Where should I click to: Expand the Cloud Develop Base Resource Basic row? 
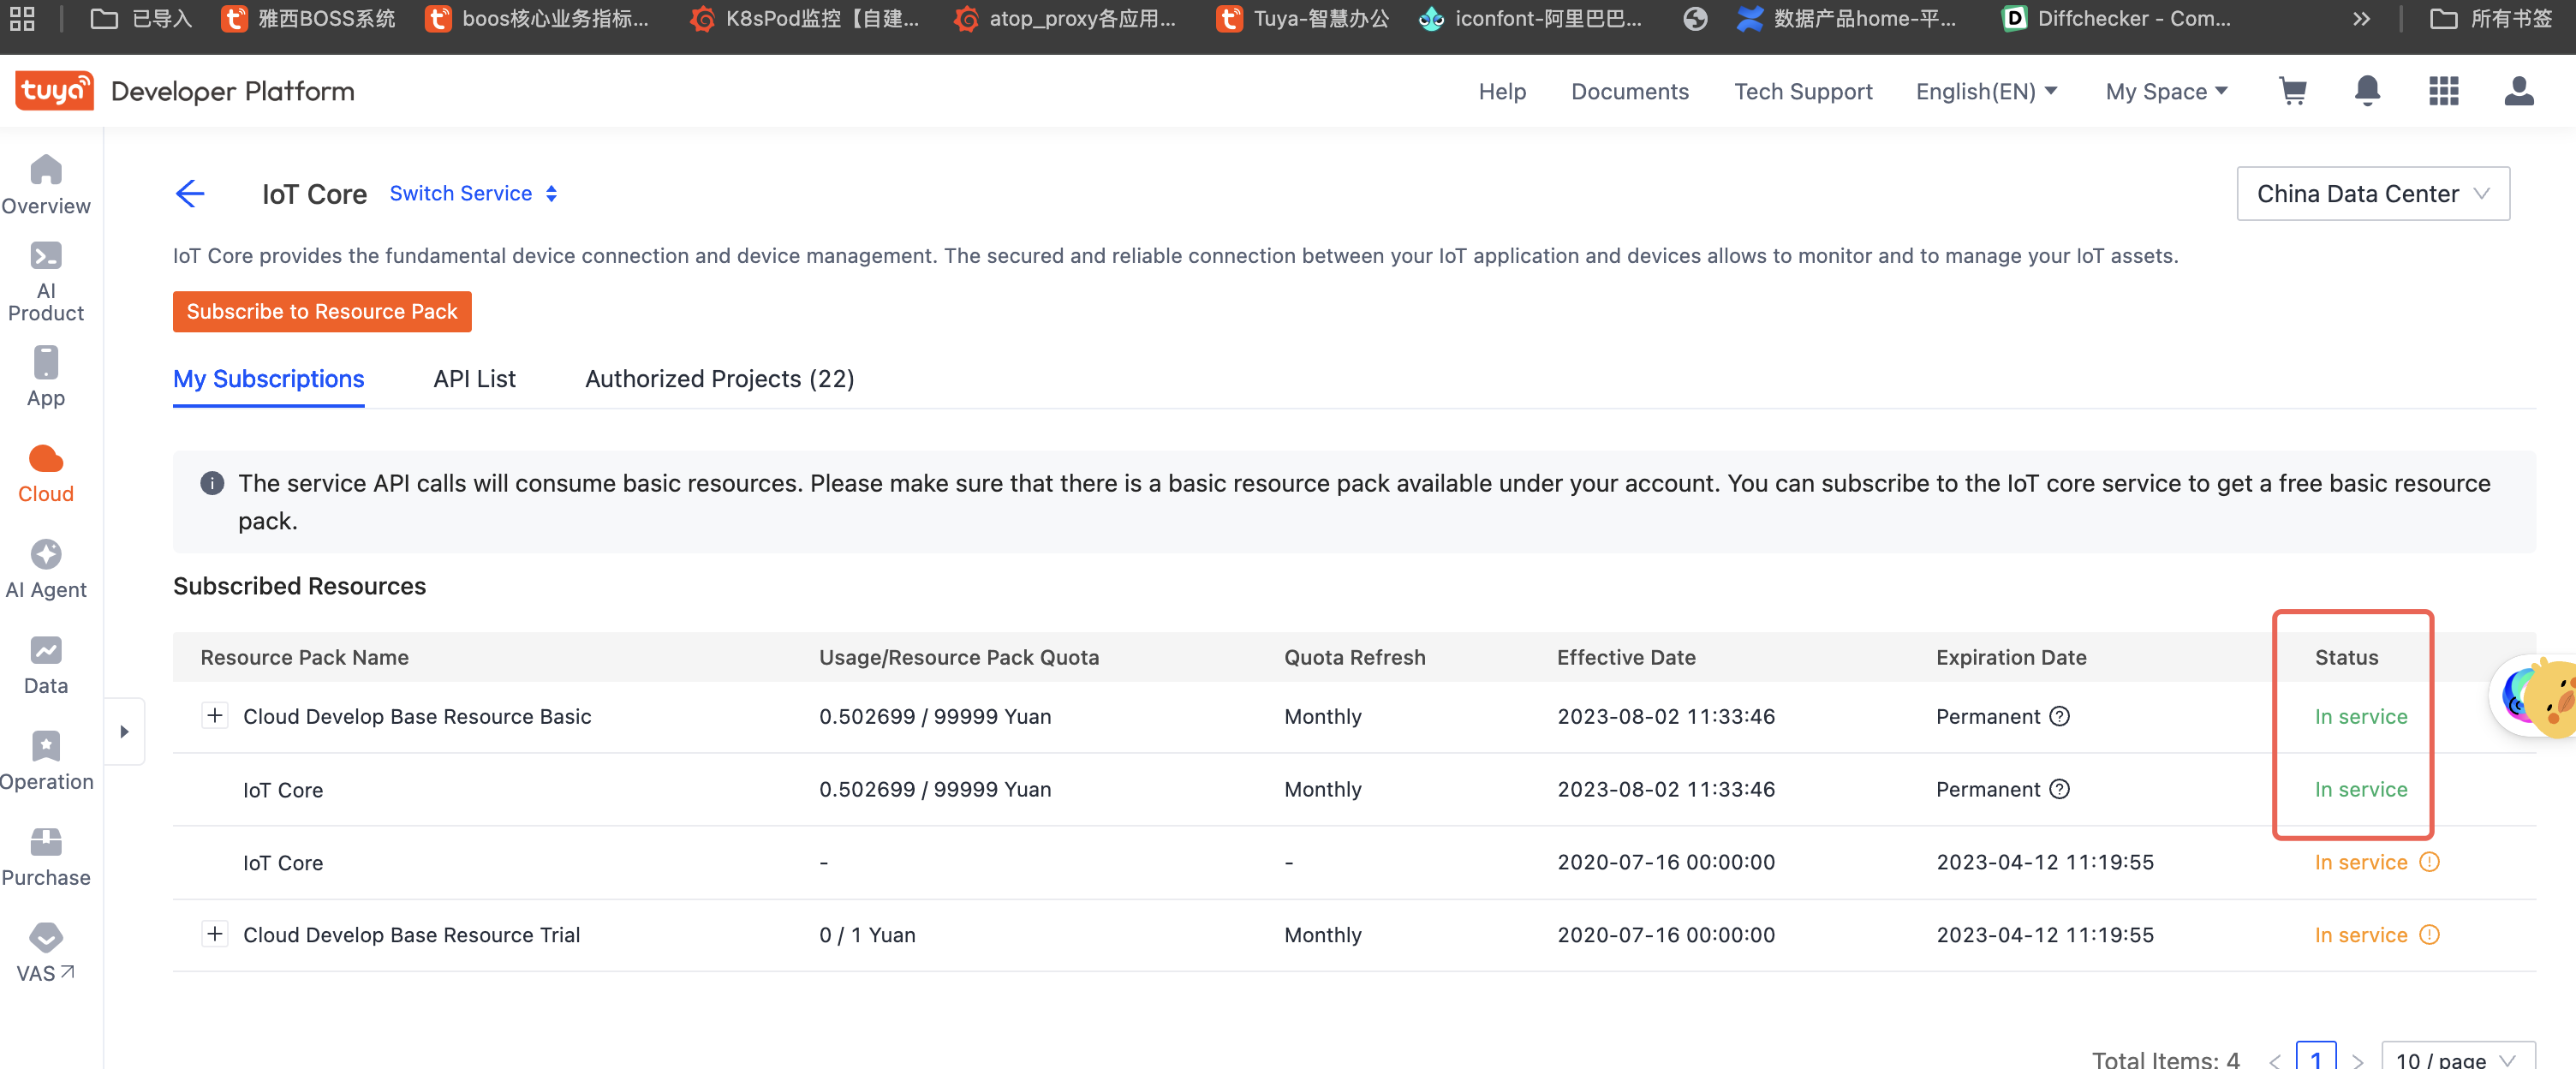(x=215, y=716)
